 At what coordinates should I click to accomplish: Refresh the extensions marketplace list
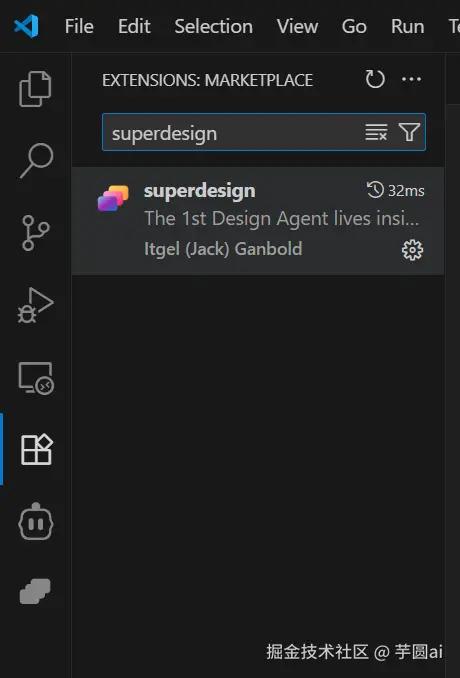pyautogui.click(x=375, y=79)
